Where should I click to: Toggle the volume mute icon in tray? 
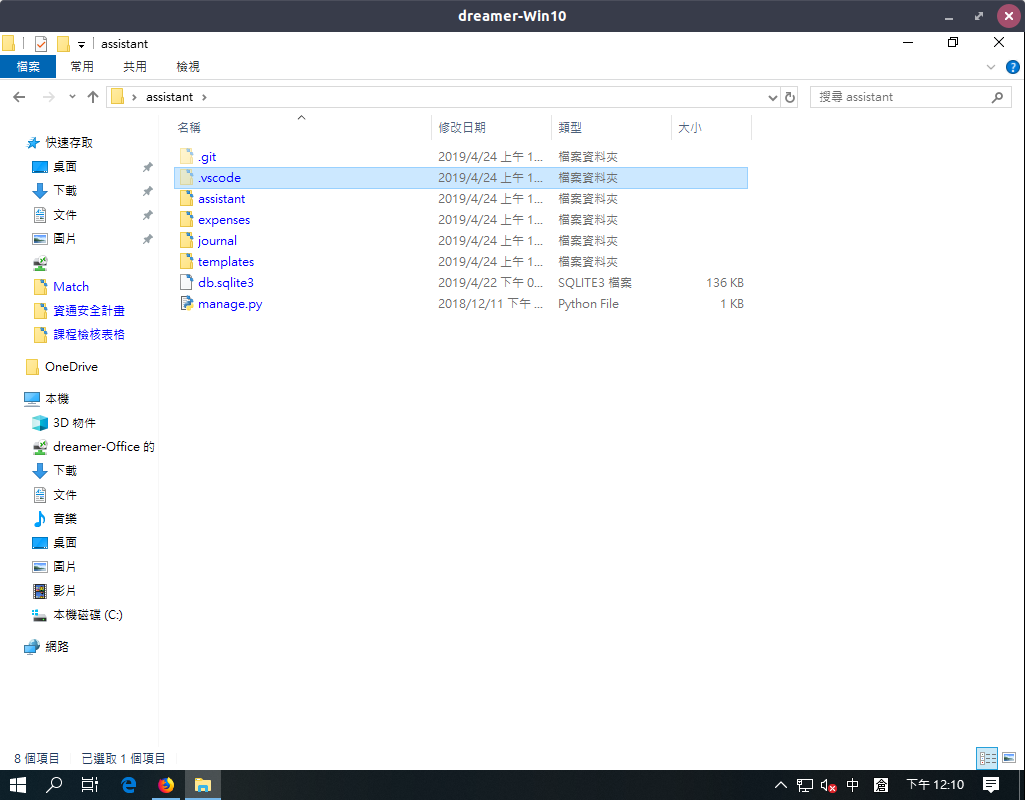click(828, 785)
